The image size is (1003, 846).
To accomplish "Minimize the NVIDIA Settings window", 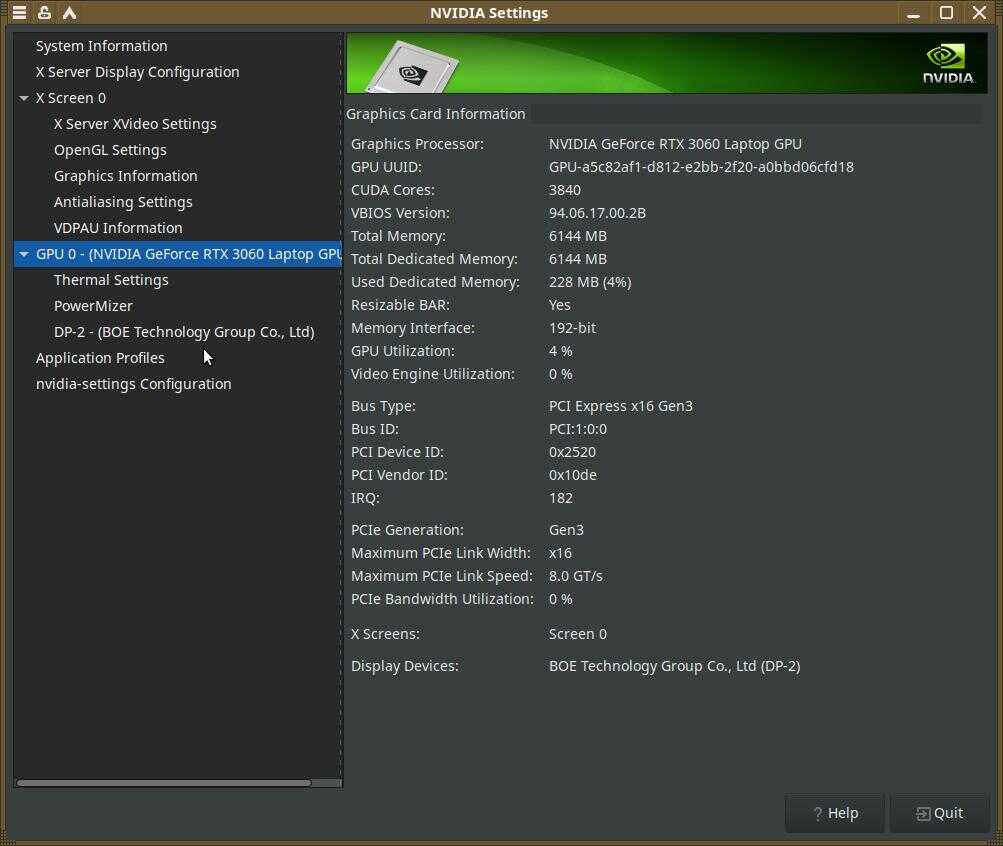I will [x=913, y=13].
